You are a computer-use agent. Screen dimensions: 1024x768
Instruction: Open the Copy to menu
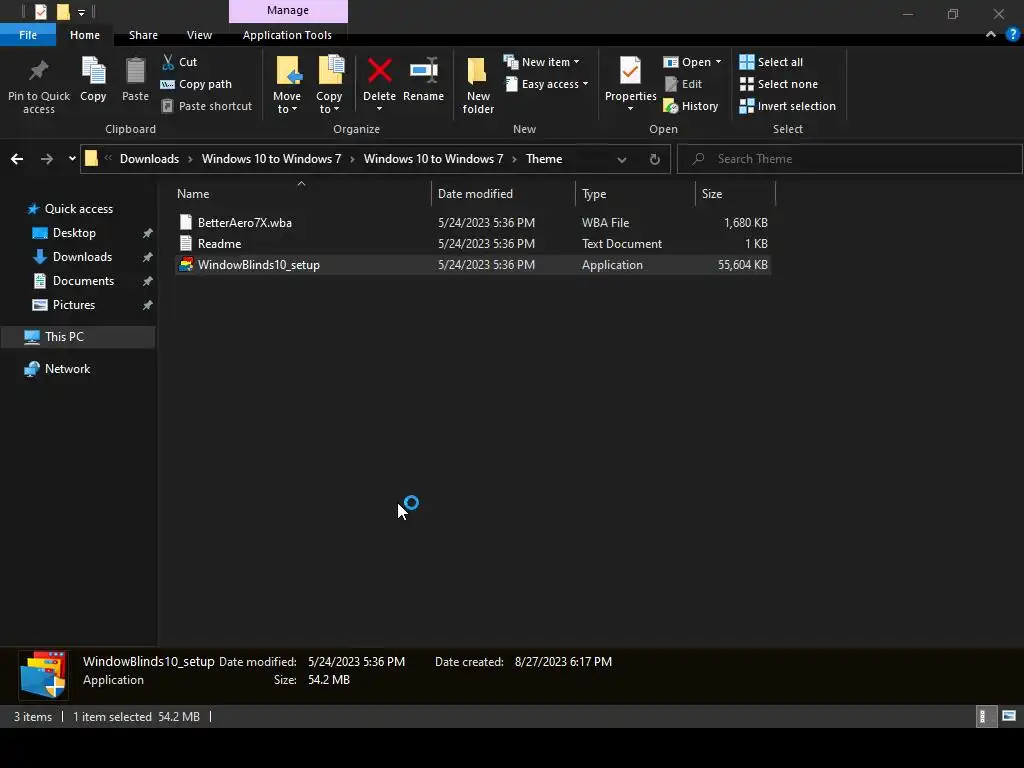329,85
